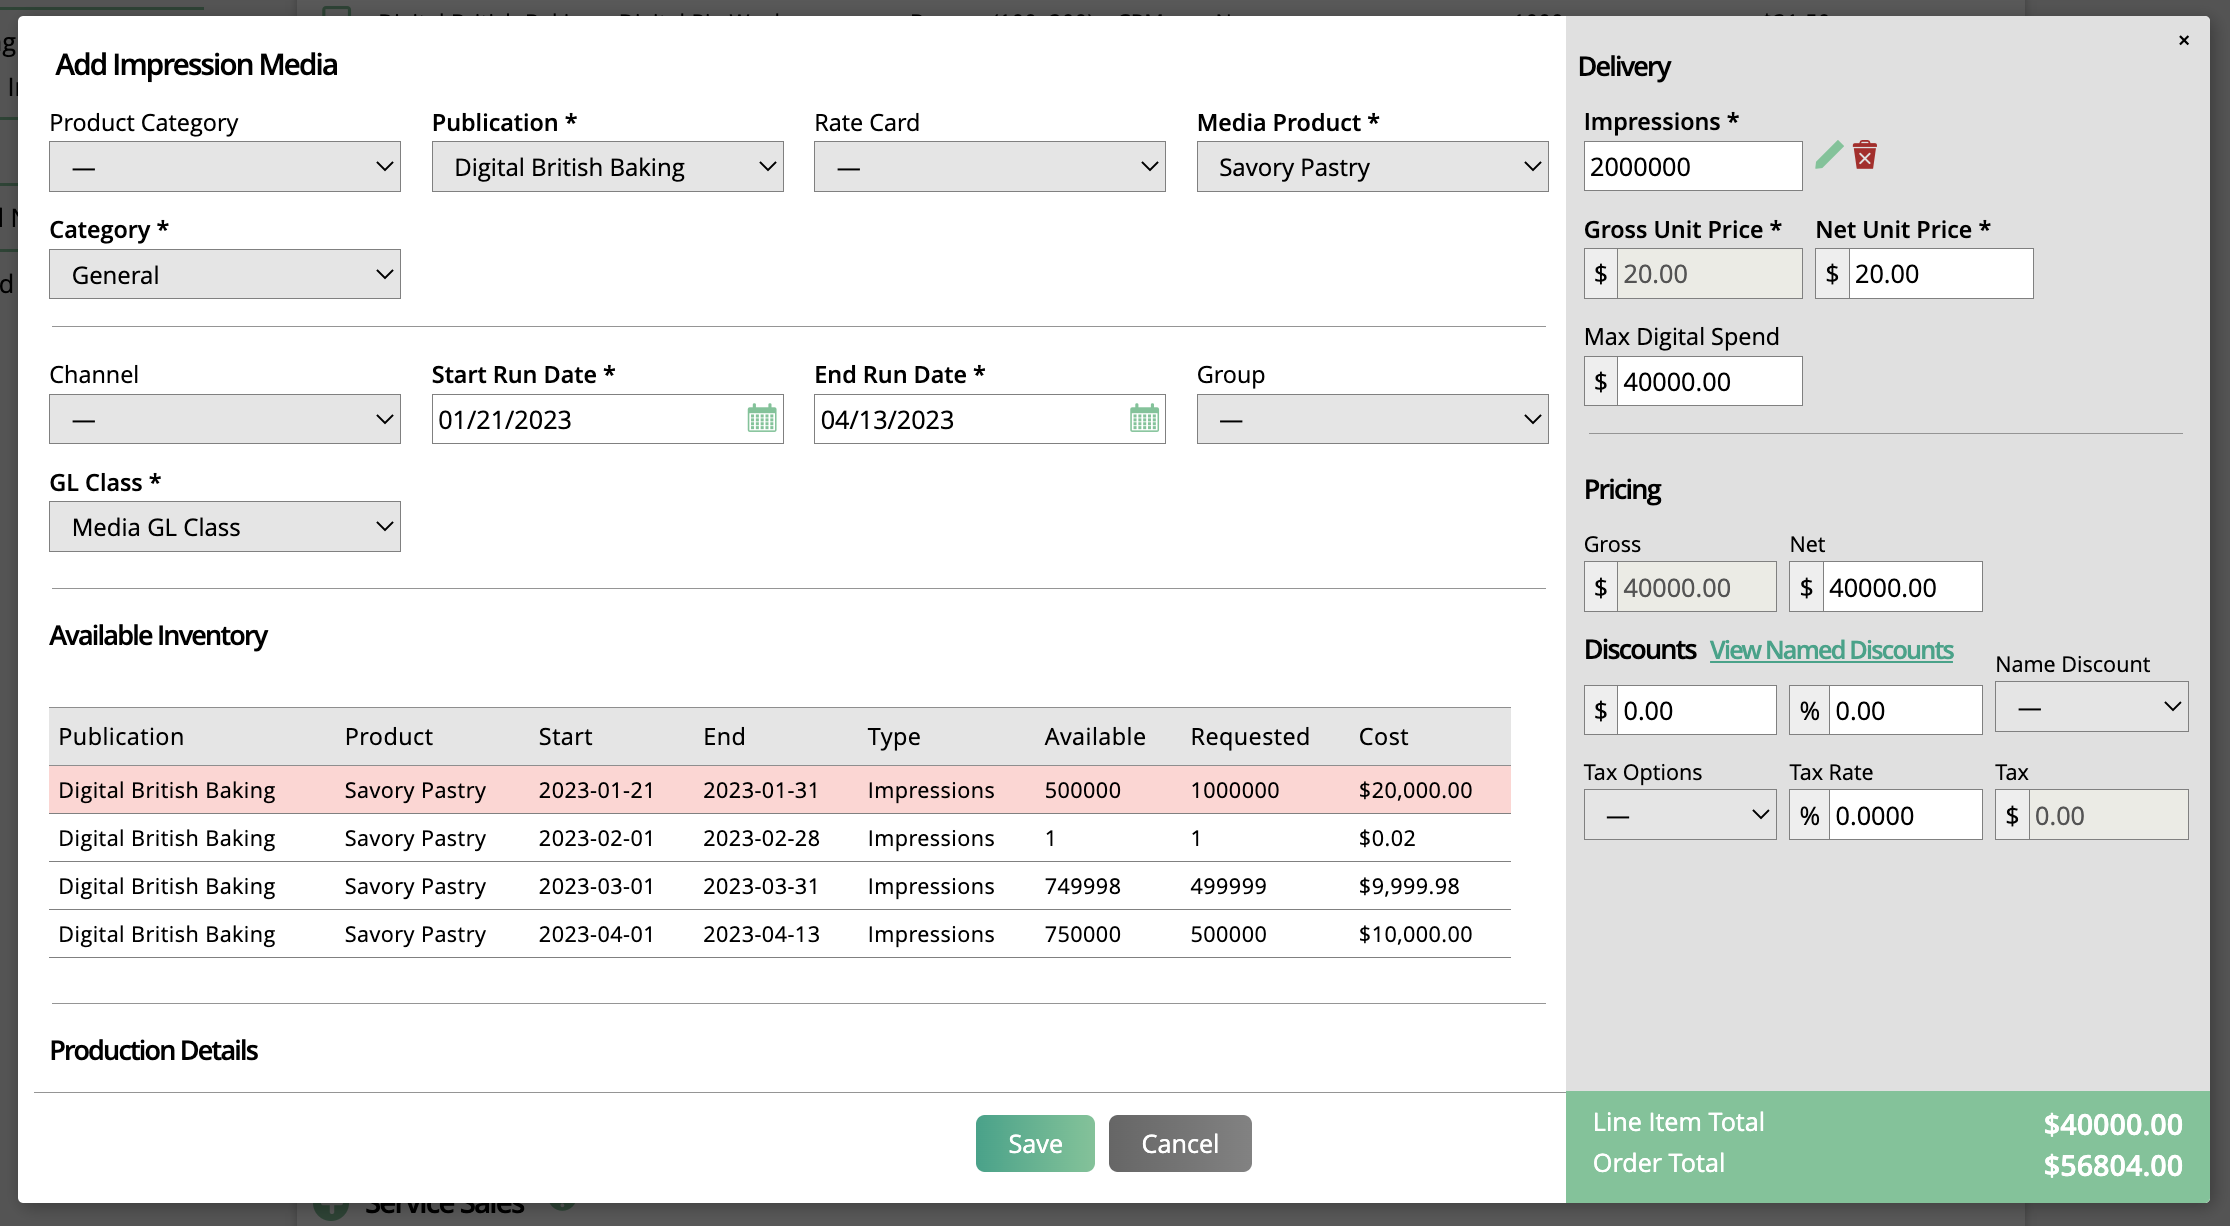This screenshot has height=1226, width=2230.
Task: Click the Tax amount field
Action: pos(2108,815)
